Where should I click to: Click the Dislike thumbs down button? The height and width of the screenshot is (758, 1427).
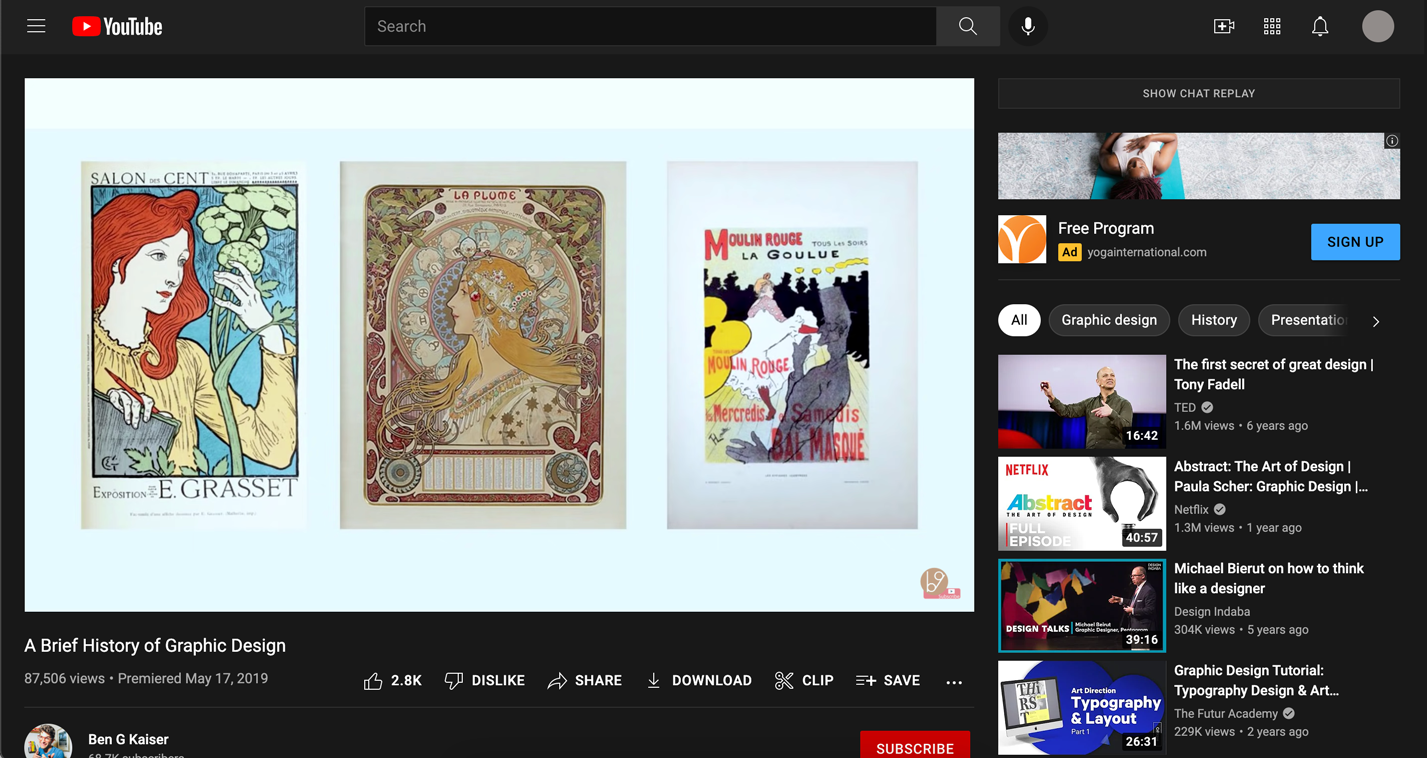(x=484, y=680)
